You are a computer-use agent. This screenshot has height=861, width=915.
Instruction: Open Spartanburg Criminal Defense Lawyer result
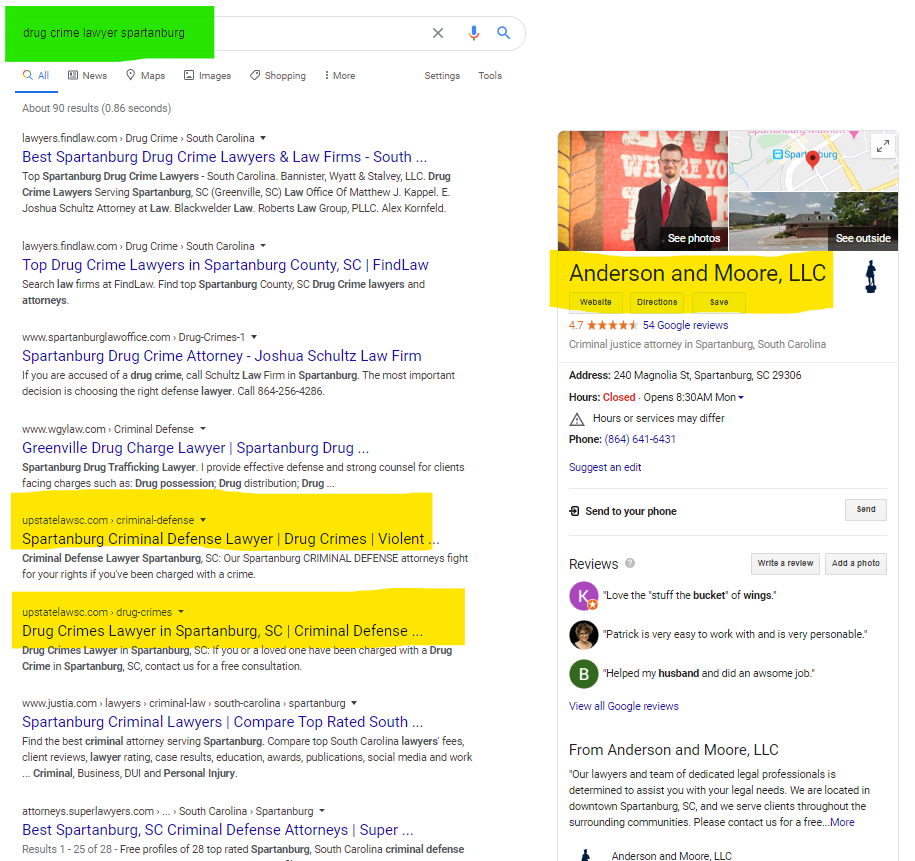click(x=231, y=539)
